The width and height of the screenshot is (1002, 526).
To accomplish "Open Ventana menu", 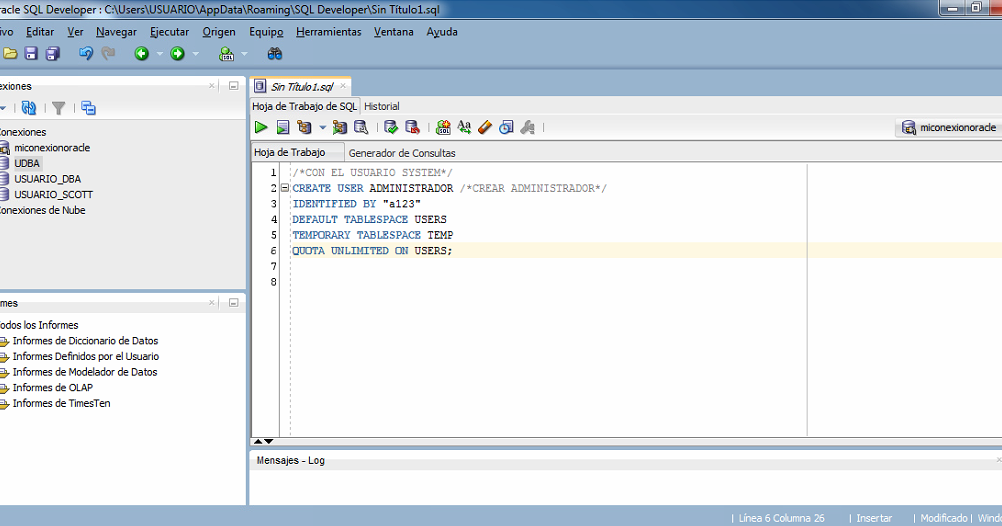I will click(x=394, y=31).
